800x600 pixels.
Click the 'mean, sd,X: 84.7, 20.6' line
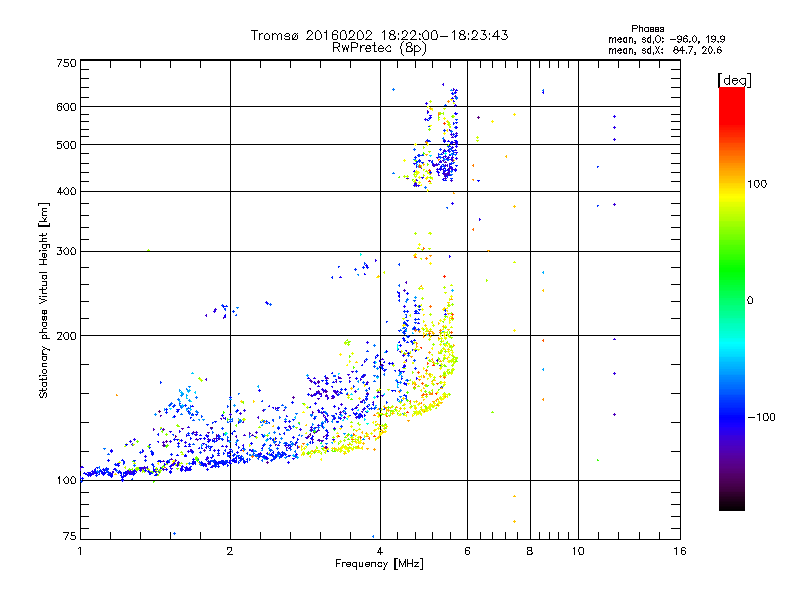pyautogui.click(x=665, y=50)
